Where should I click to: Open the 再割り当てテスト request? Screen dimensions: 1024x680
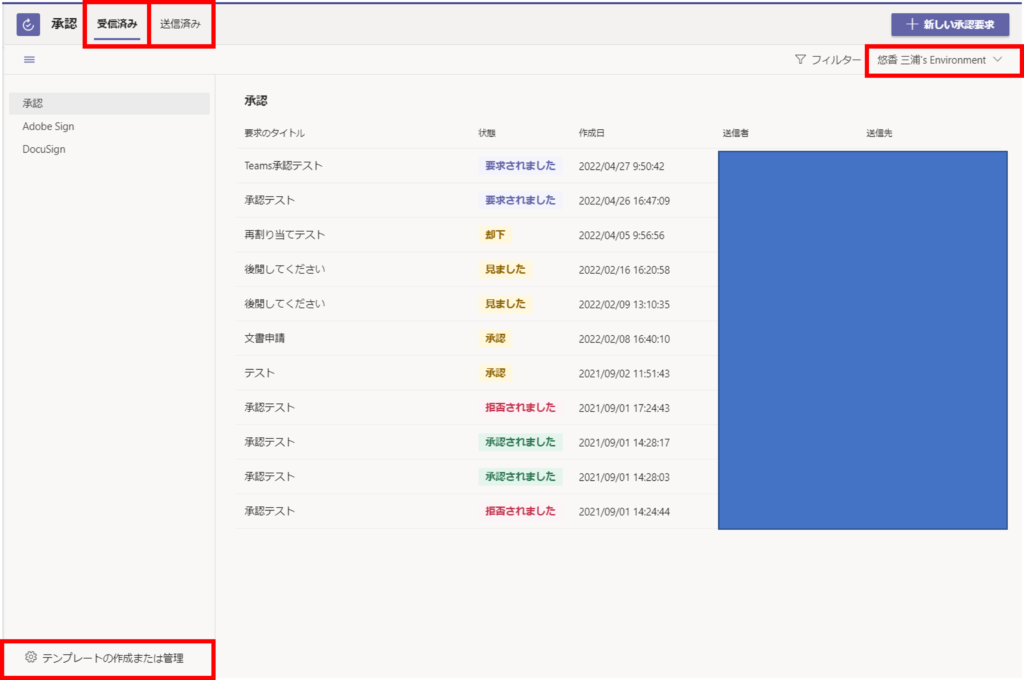tap(285, 235)
